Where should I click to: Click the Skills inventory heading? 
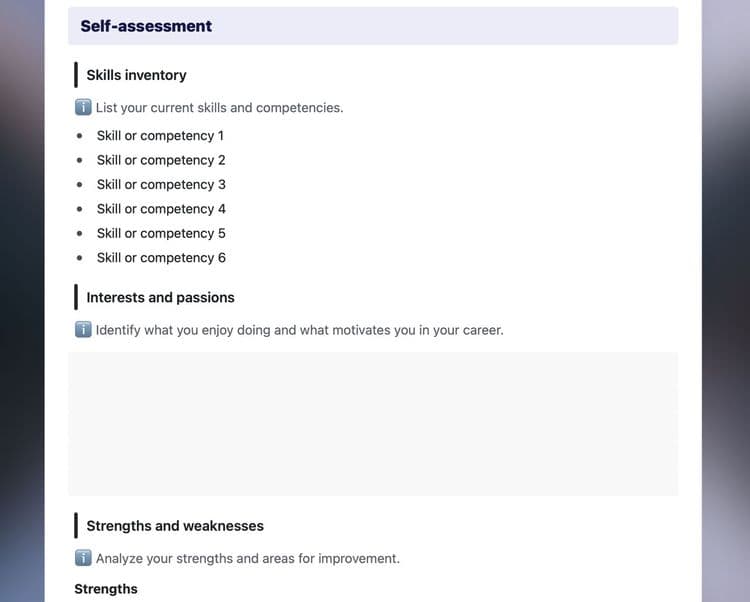136,75
